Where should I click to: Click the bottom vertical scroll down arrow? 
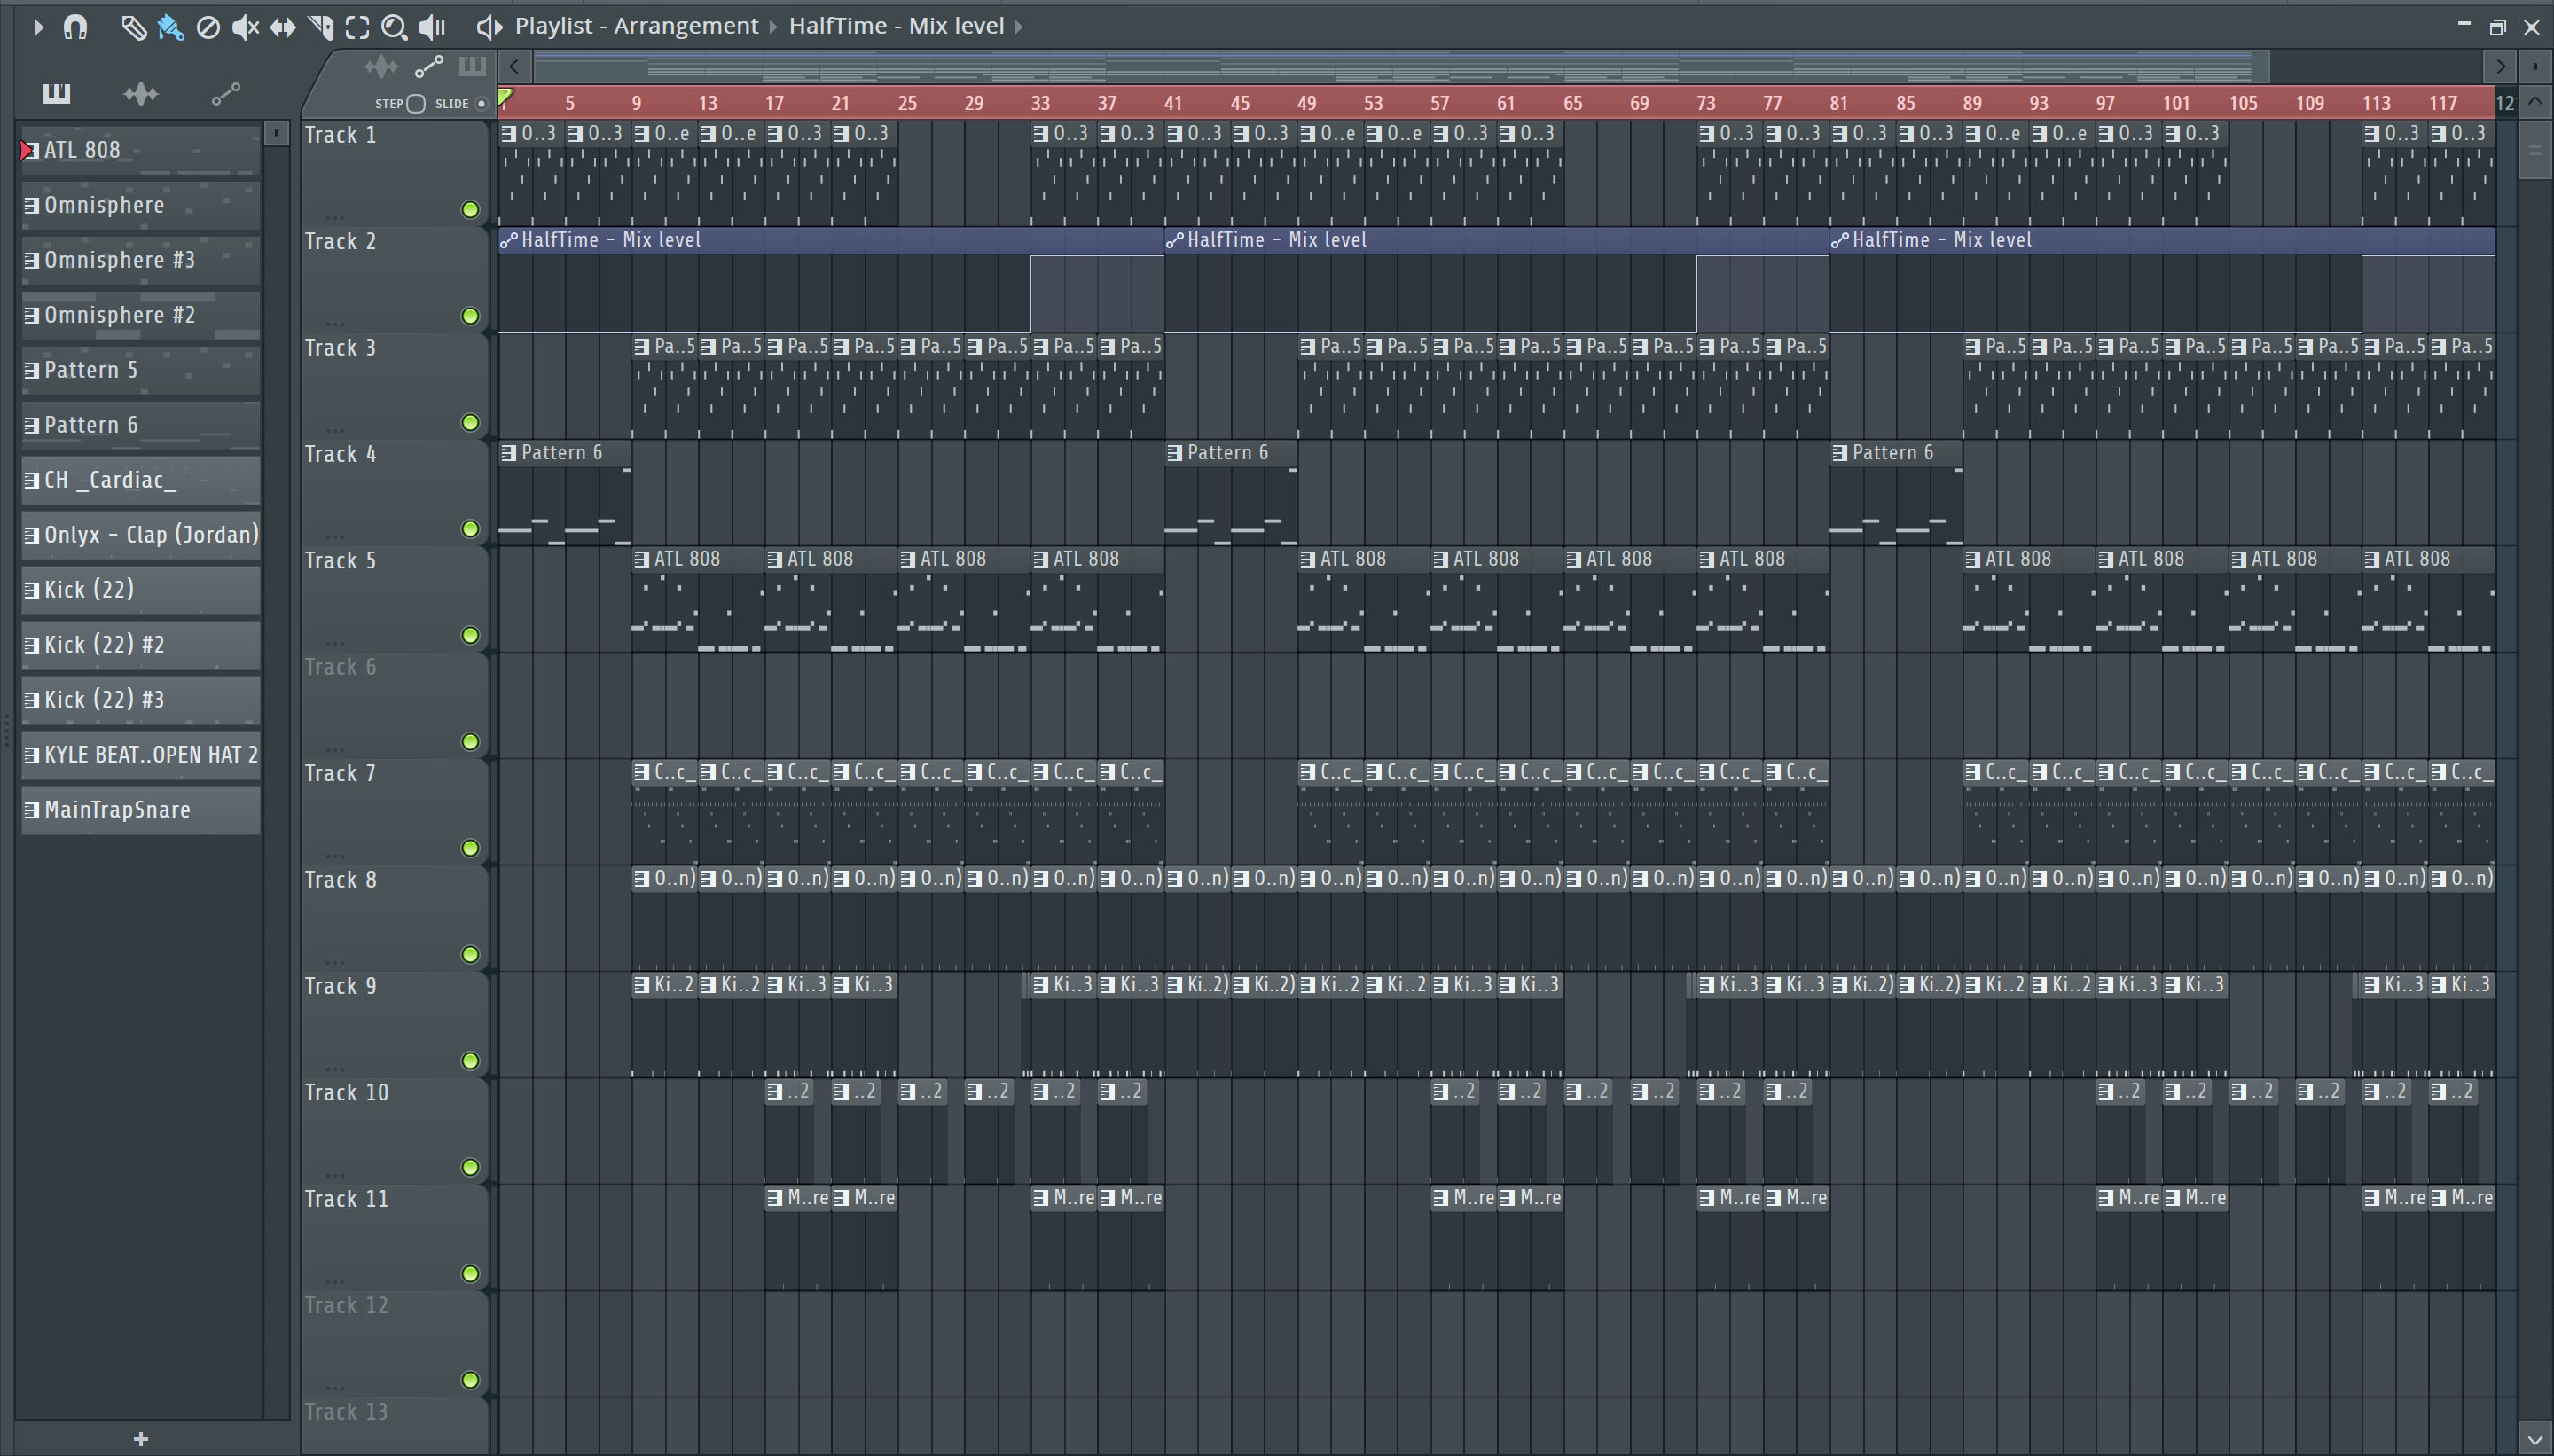[2534, 1441]
